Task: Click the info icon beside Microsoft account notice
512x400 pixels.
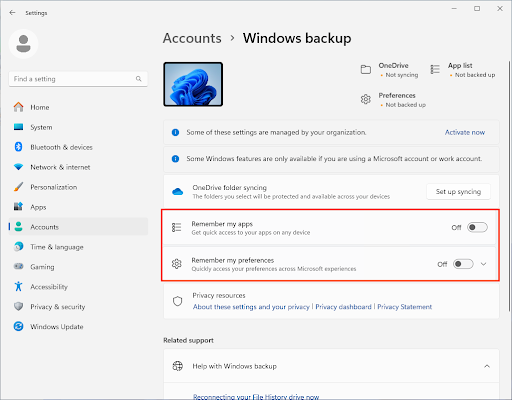Action: tap(175, 159)
